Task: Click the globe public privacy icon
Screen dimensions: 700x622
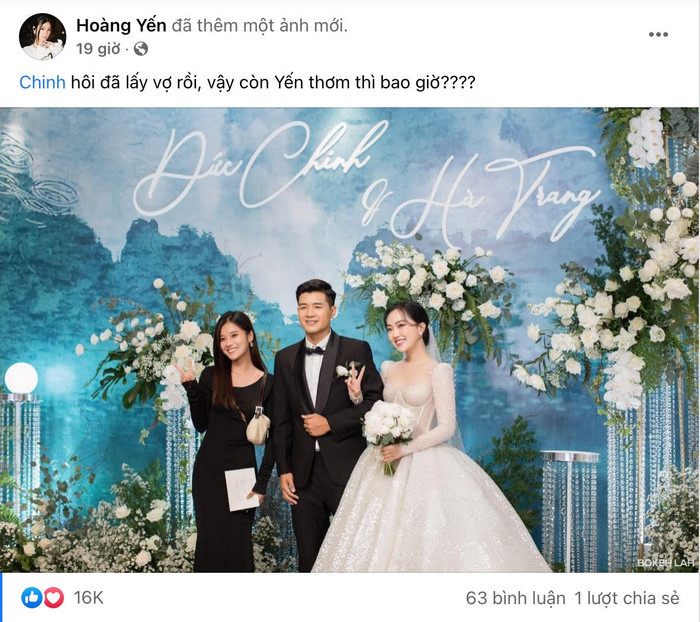Action: 141,49
